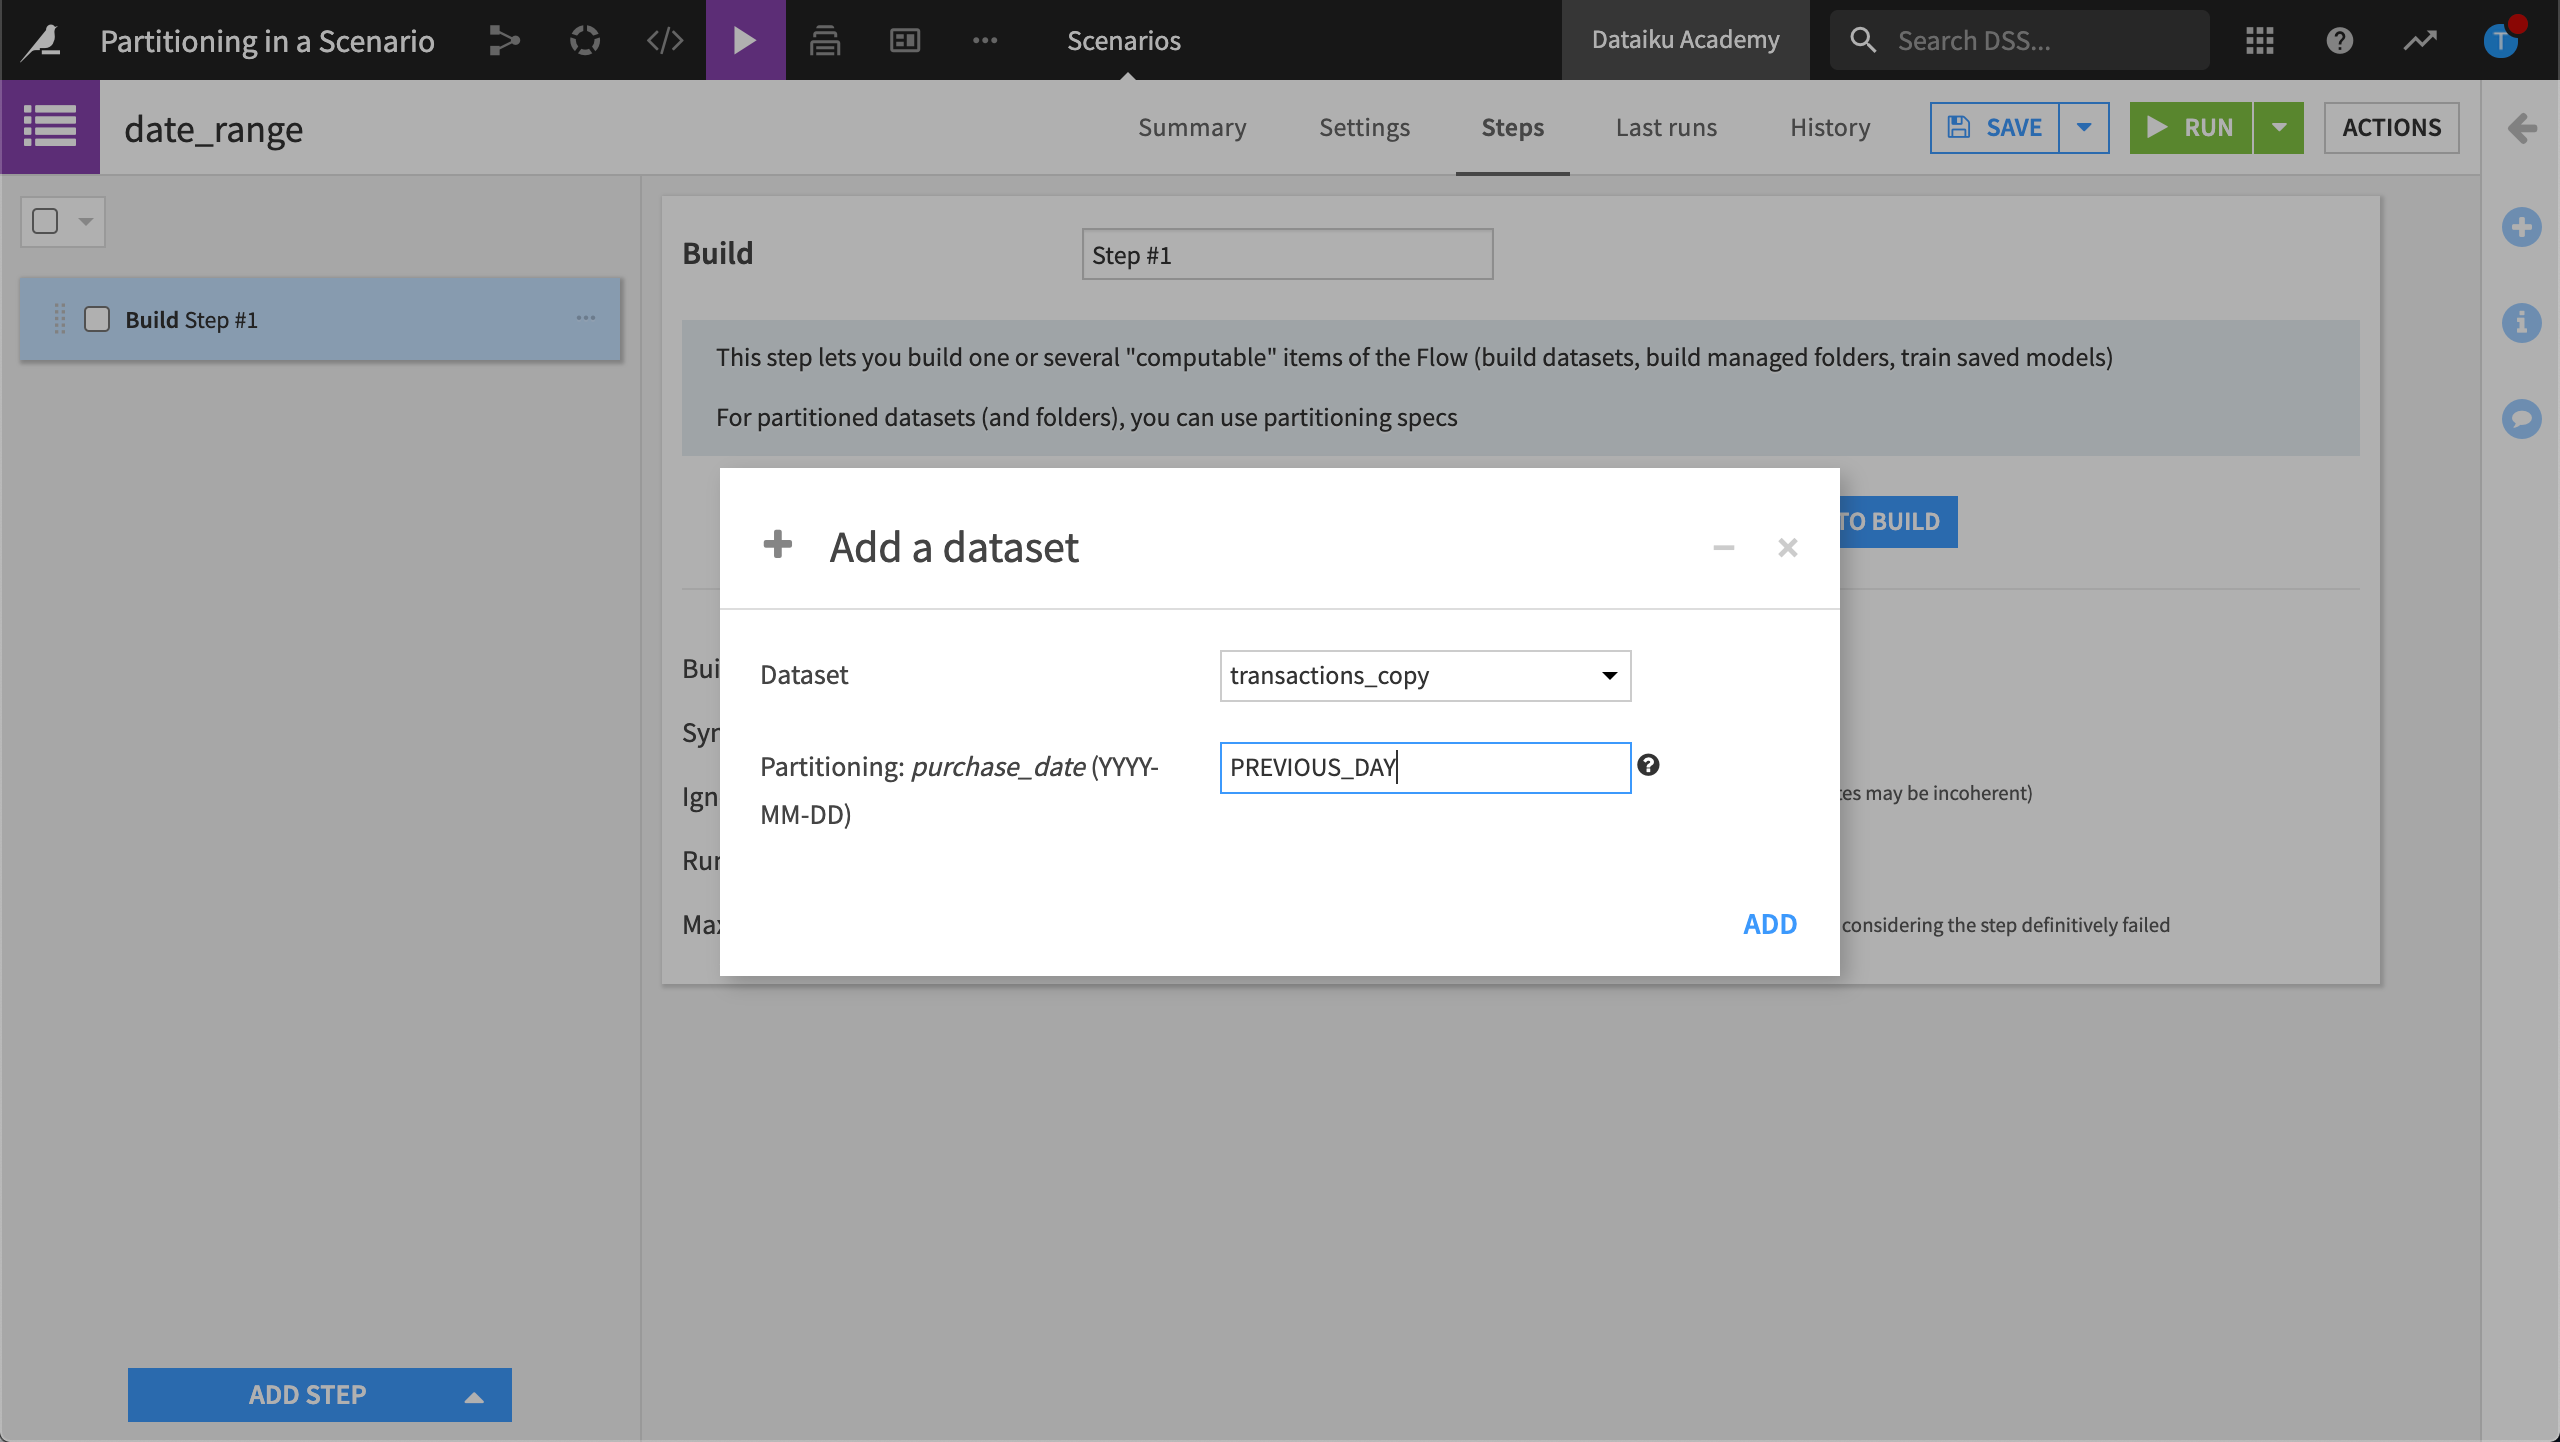Toggle the select-all steps checkbox
This screenshot has height=1442, width=2560.
click(46, 221)
